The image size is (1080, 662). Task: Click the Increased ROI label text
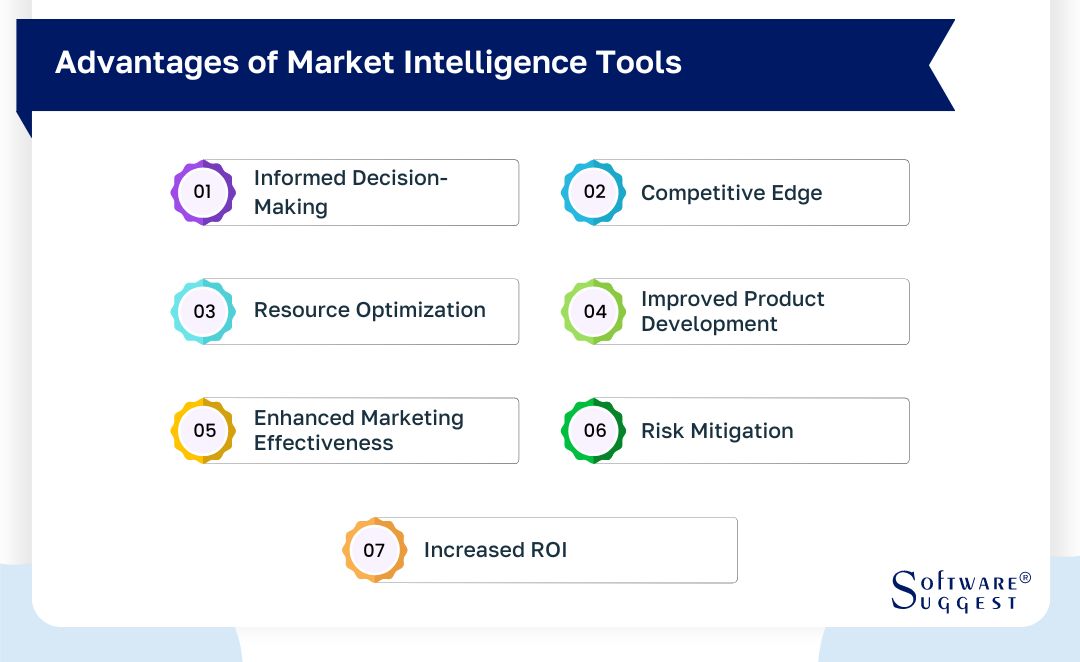click(x=495, y=550)
